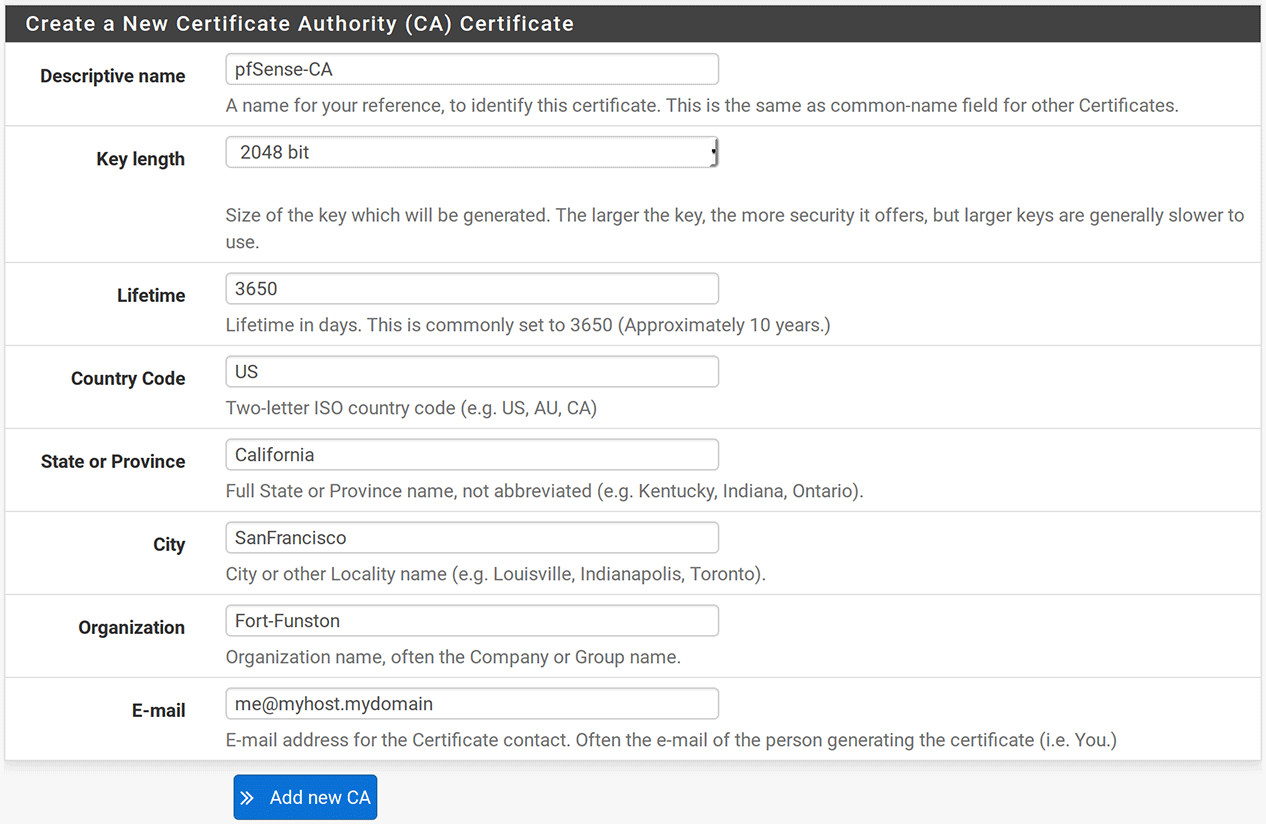Screen dimensions: 1266x824
Task: Click the Country Code label
Action: [128, 379]
